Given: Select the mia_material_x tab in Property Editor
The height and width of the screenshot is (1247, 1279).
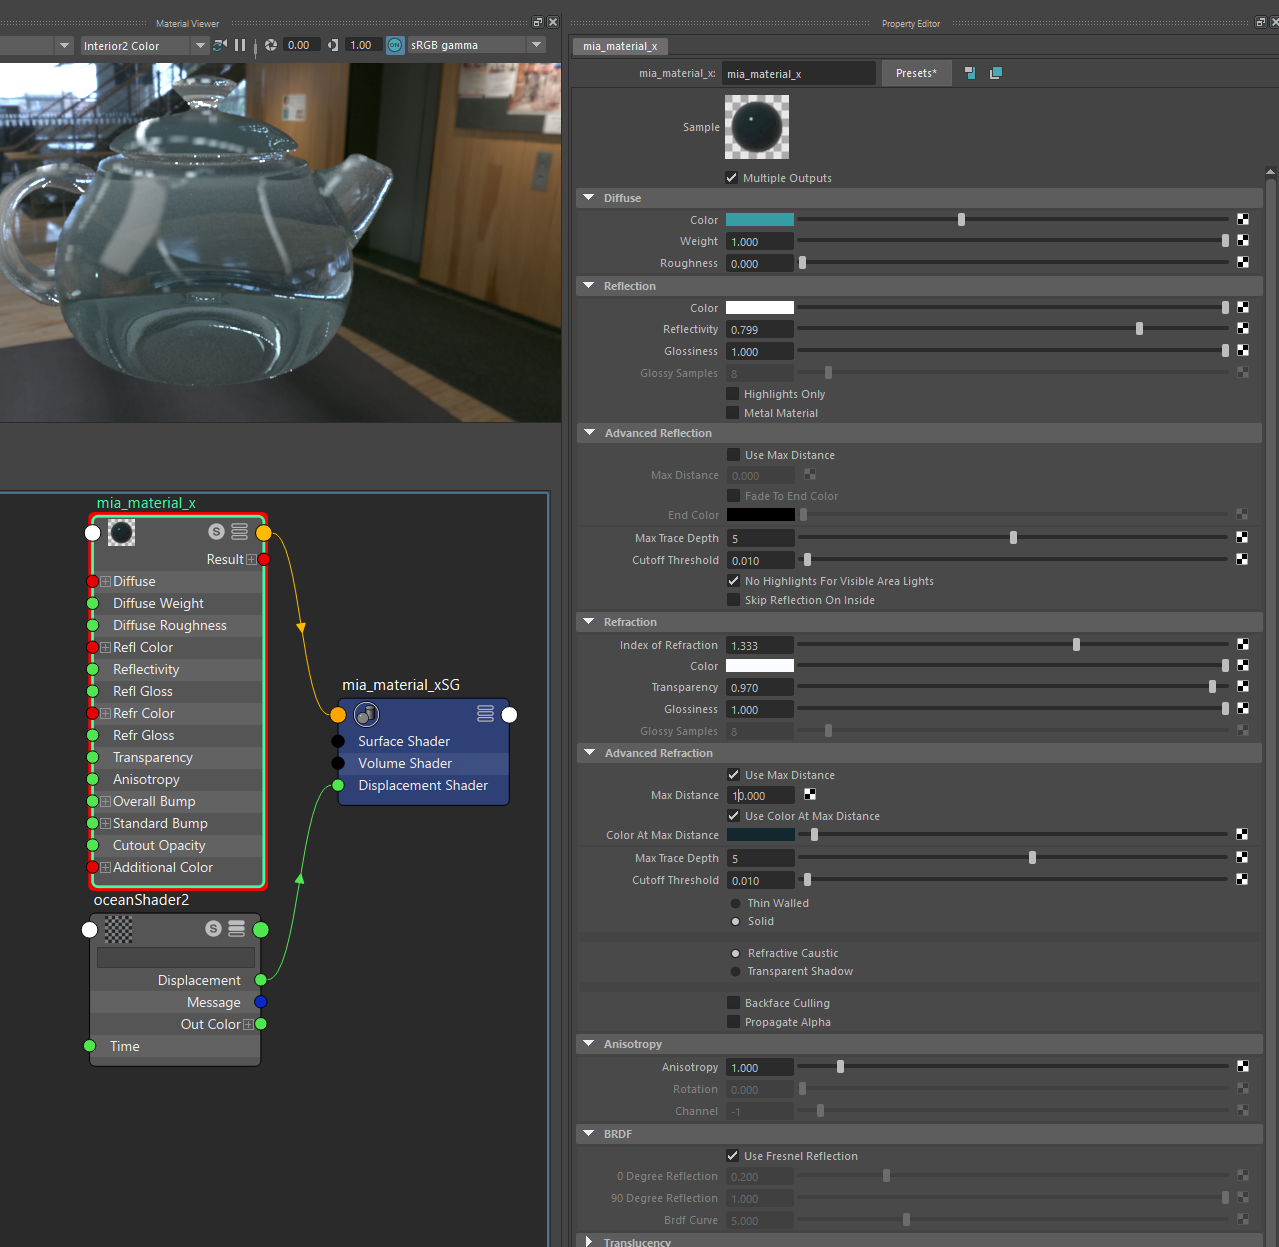Looking at the screenshot, I should click(x=619, y=45).
